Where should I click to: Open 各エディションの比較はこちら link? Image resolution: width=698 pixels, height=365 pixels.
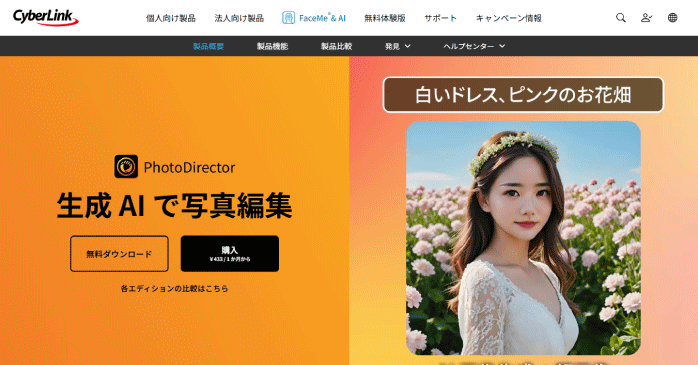(x=174, y=288)
